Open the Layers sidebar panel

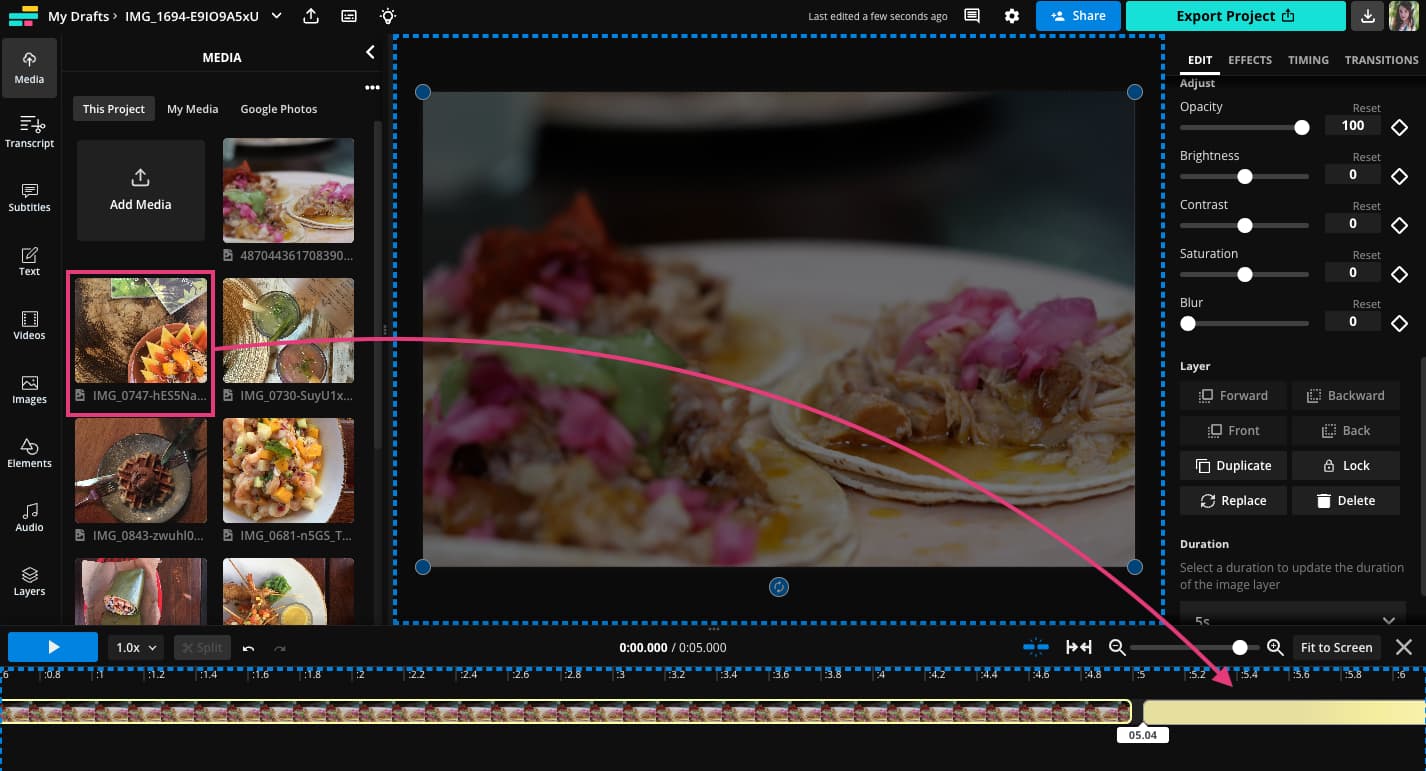pos(29,580)
